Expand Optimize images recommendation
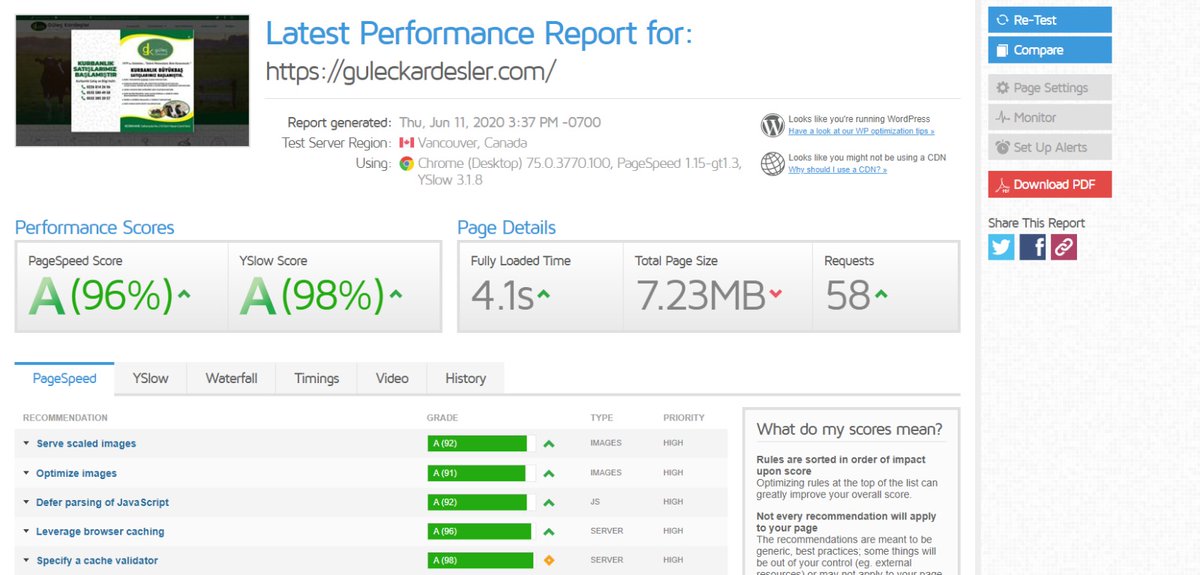This screenshot has height=575, width=1200. [x=27, y=473]
